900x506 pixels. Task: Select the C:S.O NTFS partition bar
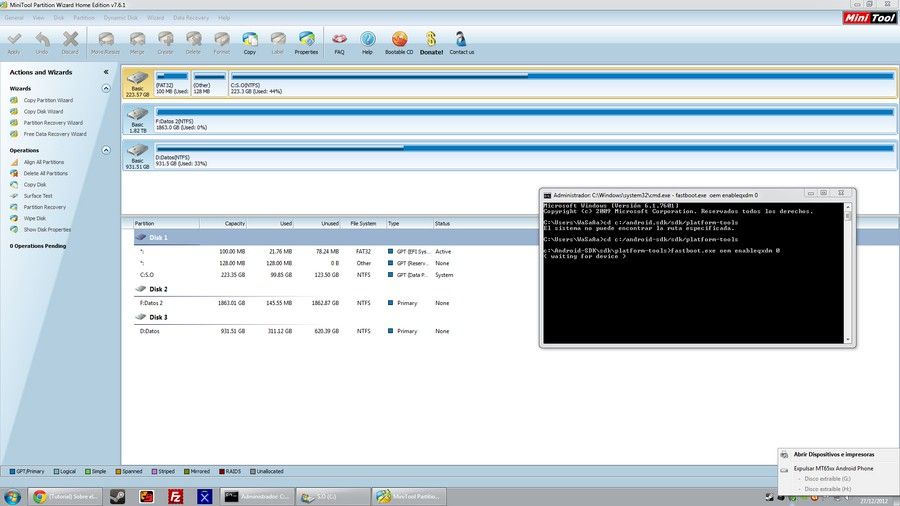[562, 83]
